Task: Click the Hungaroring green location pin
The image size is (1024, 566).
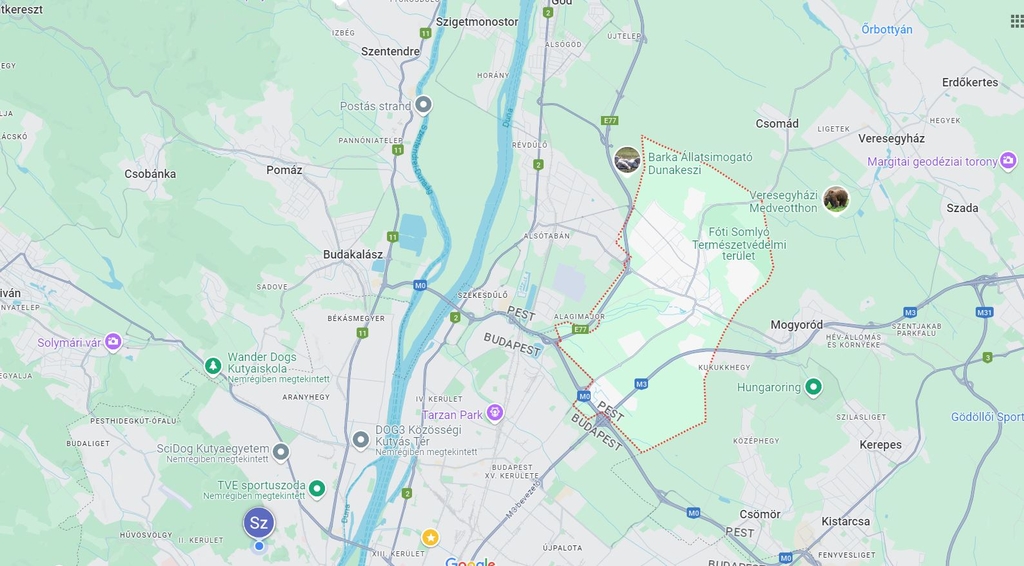Action: coord(813,387)
